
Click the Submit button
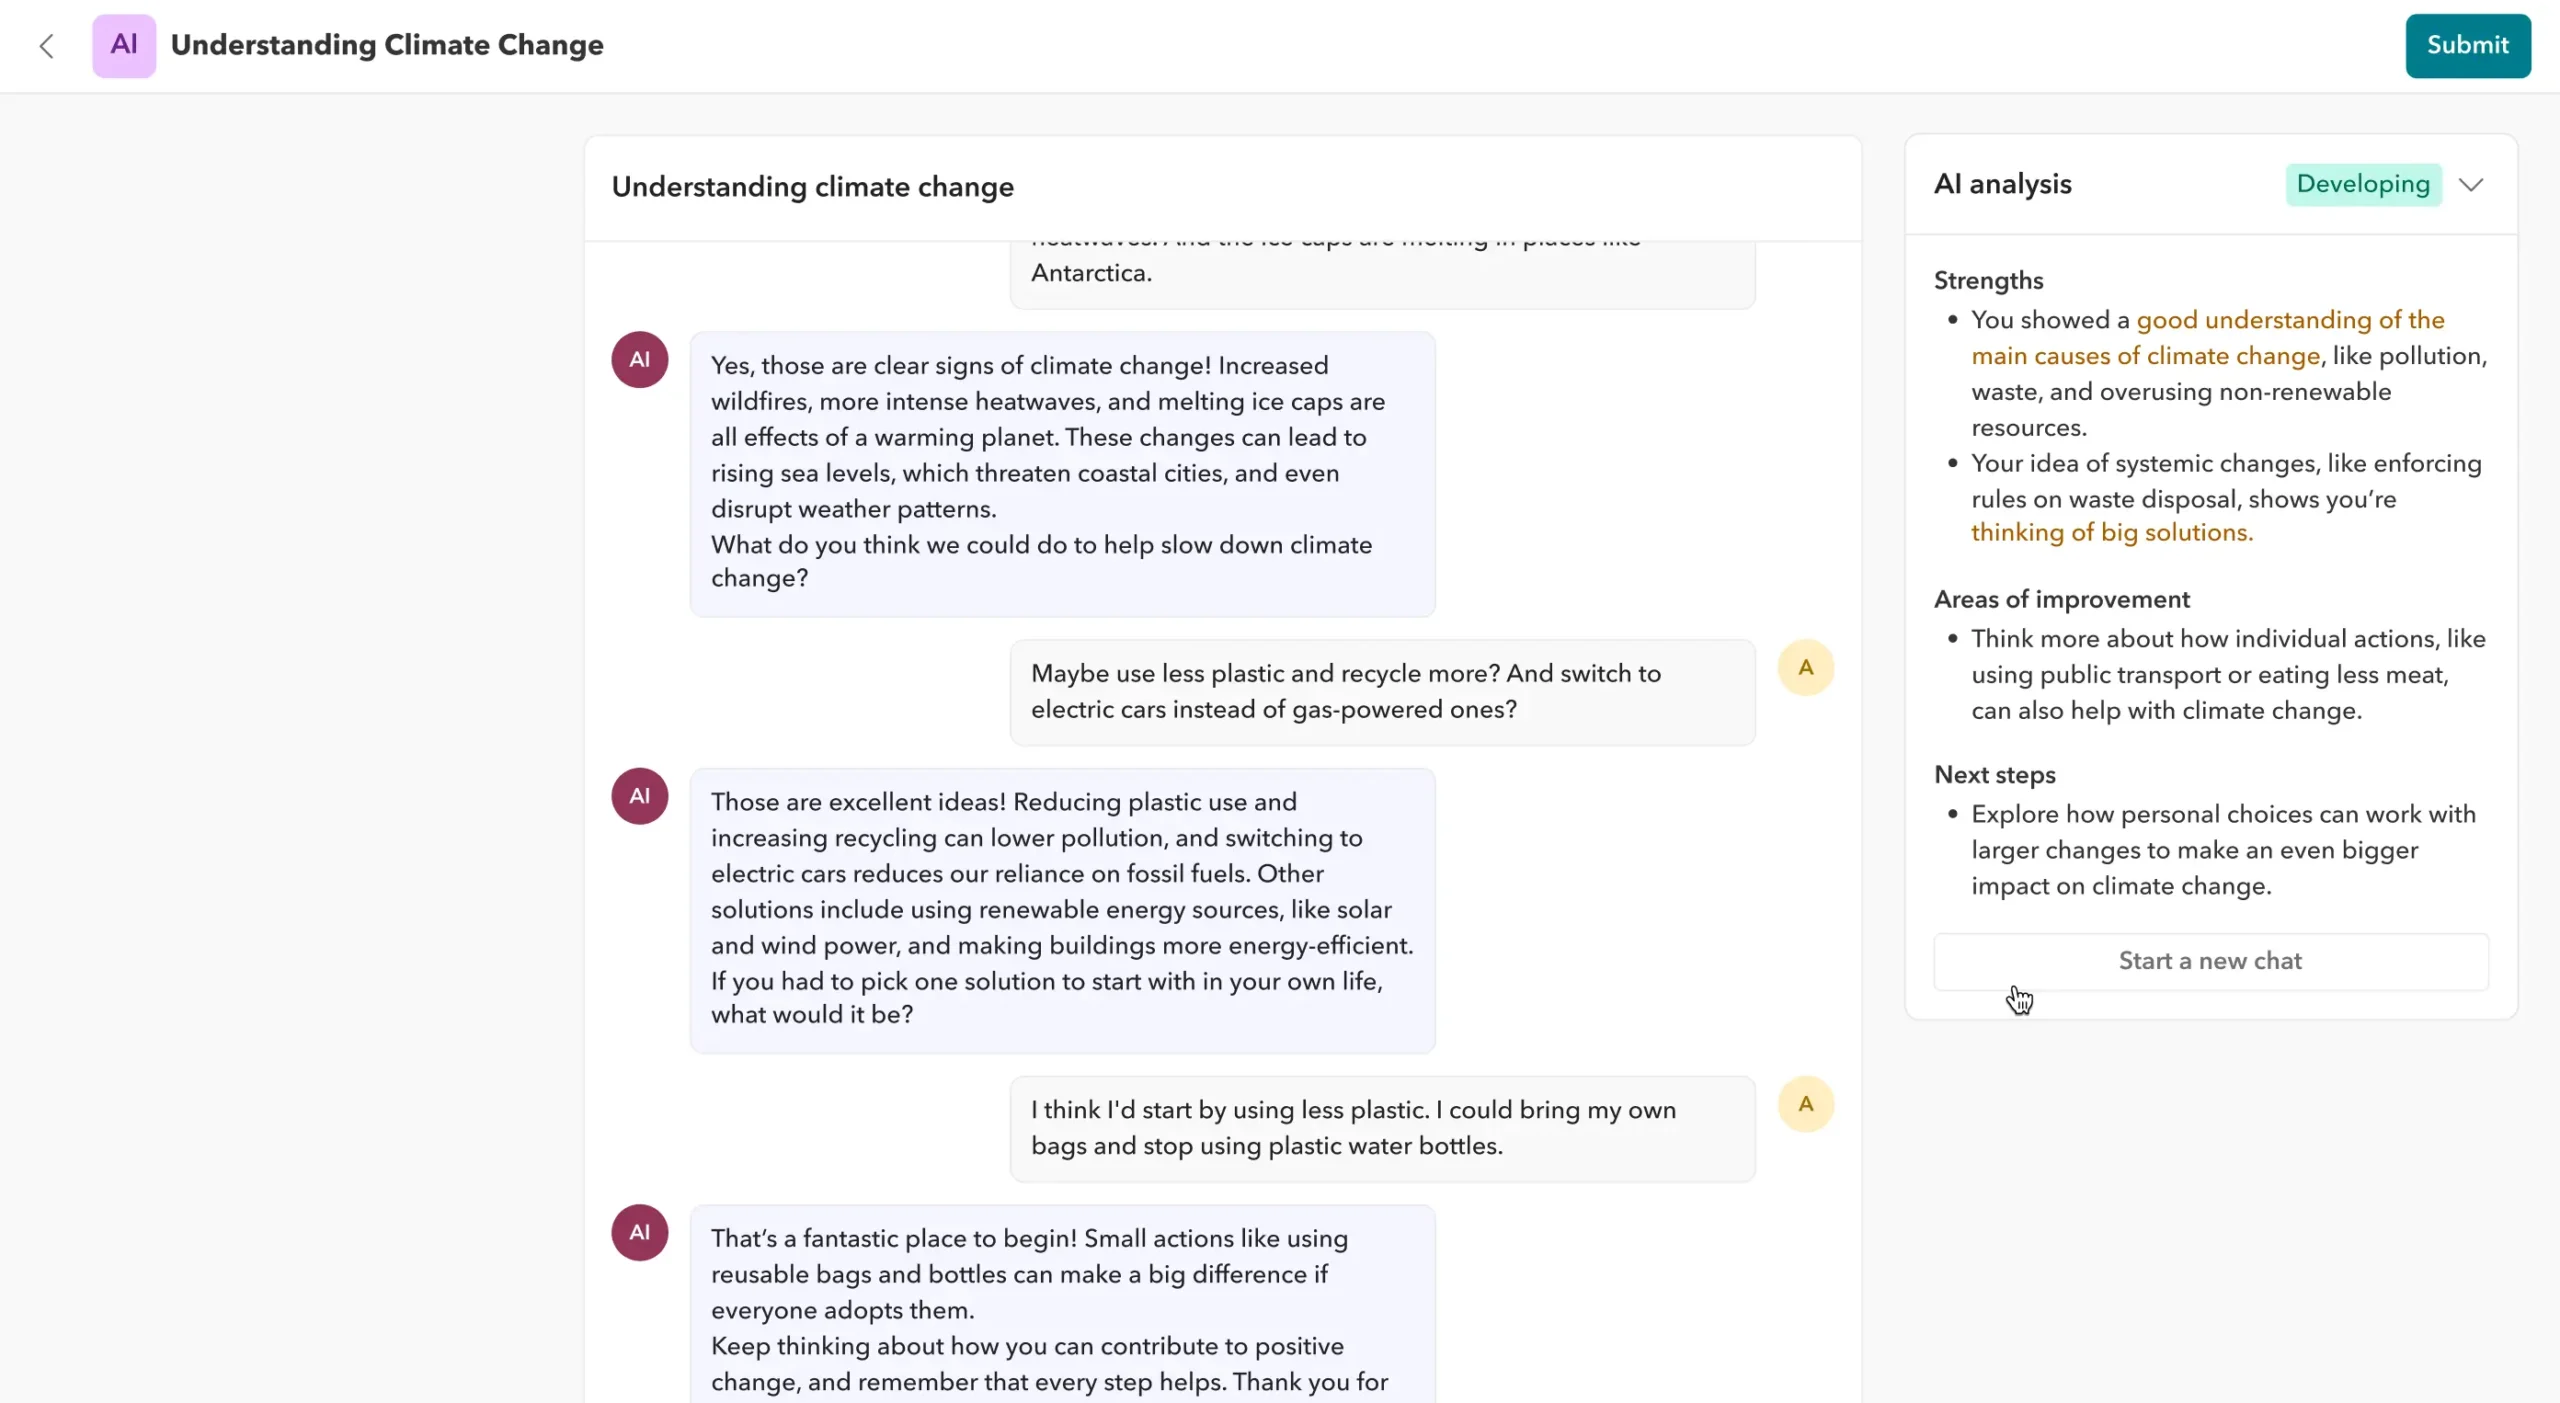coord(2466,45)
